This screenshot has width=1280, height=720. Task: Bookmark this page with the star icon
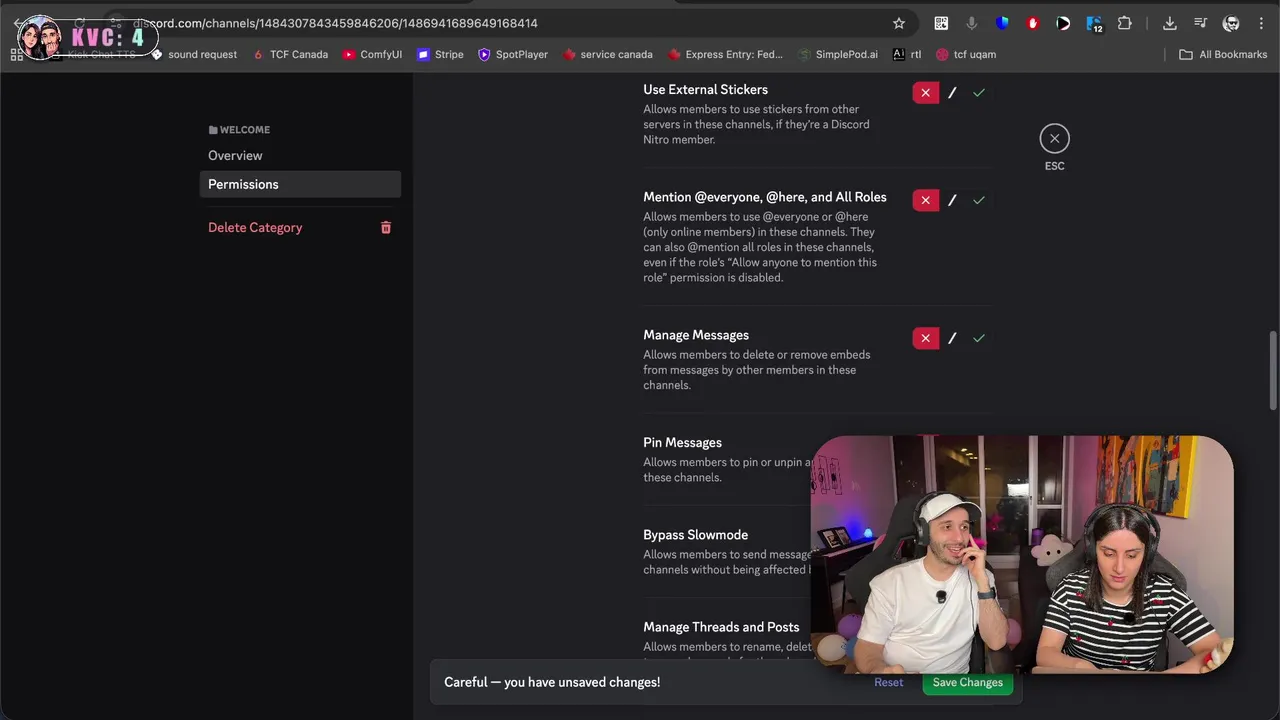tap(899, 23)
